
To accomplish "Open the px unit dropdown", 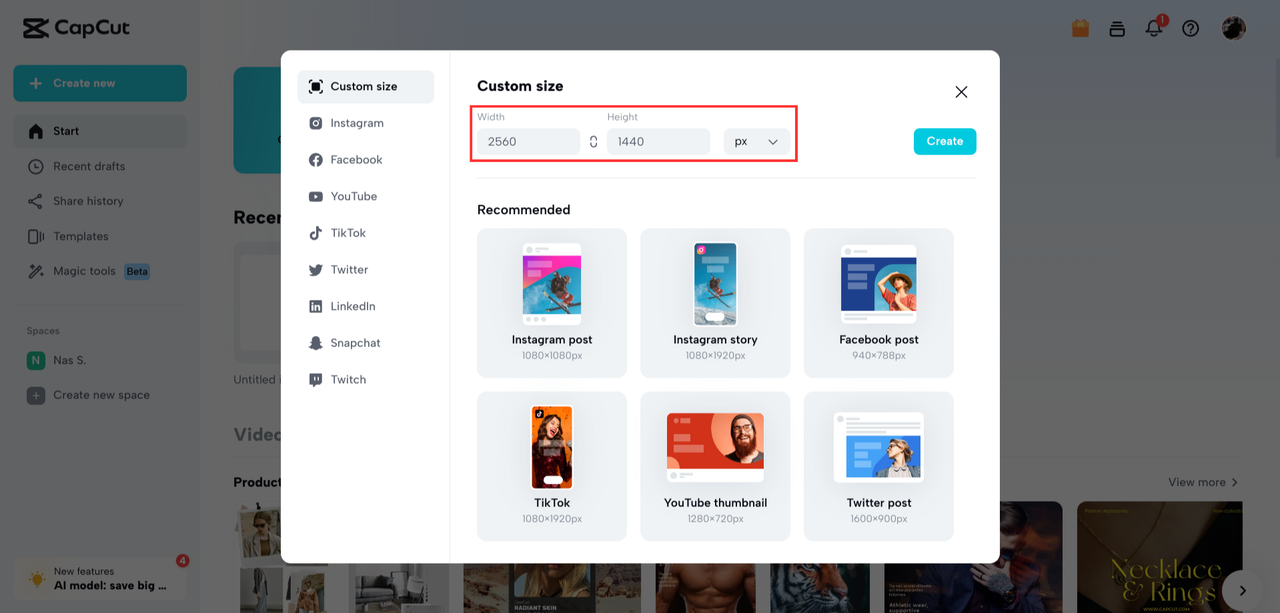I will coord(757,142).
